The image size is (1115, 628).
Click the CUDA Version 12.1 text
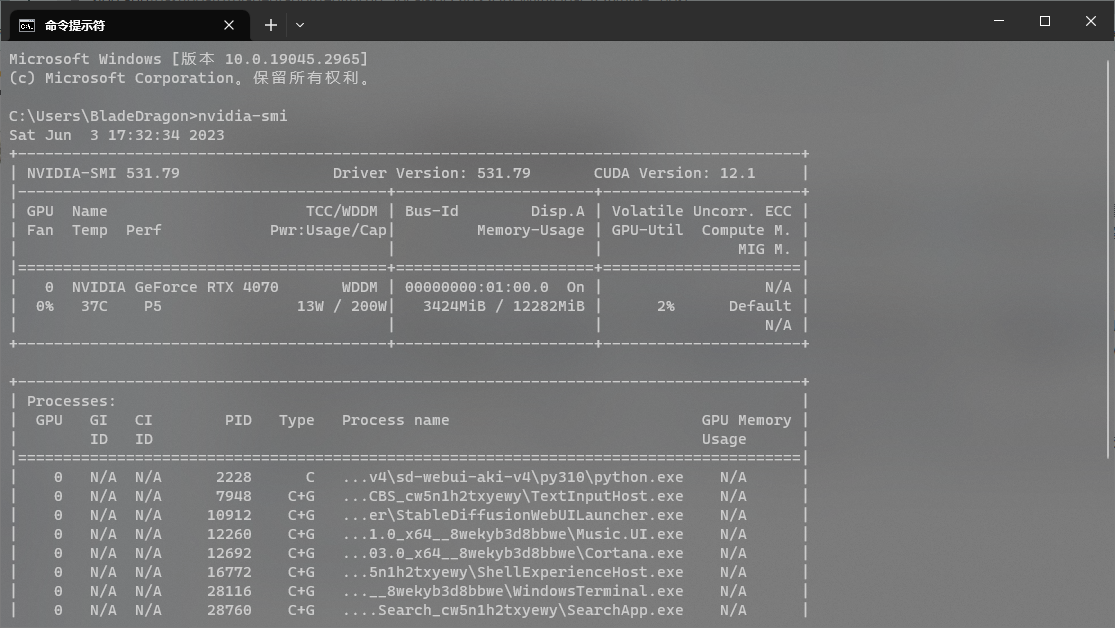point(674,173)
